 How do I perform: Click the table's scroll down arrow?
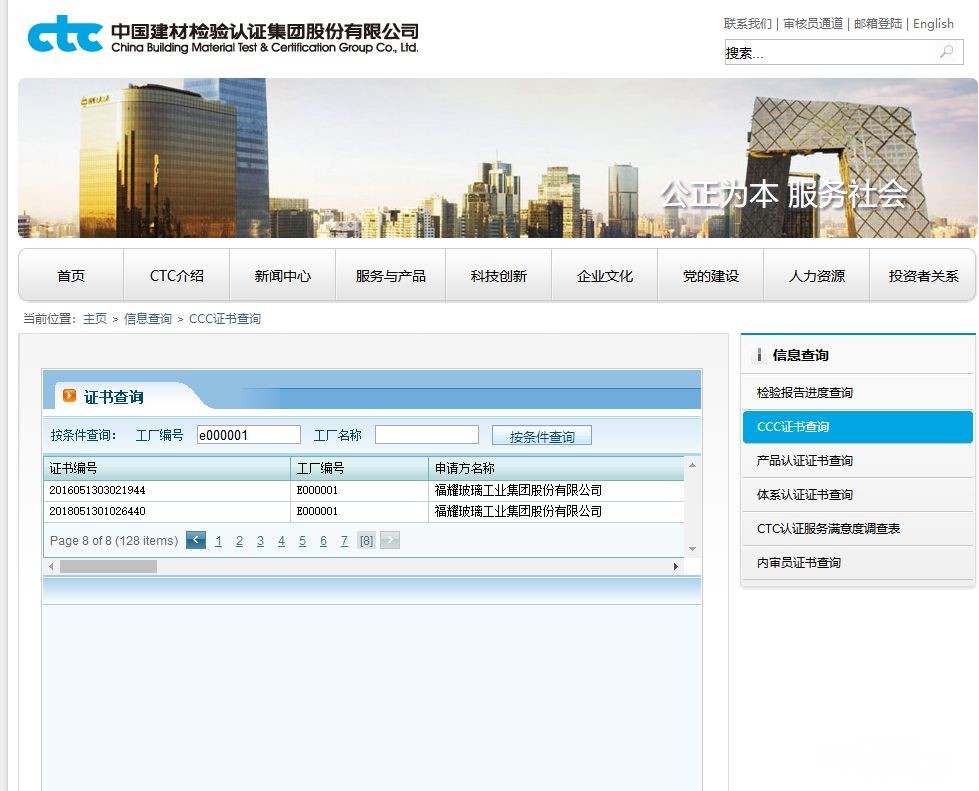(x=692, y=548)
